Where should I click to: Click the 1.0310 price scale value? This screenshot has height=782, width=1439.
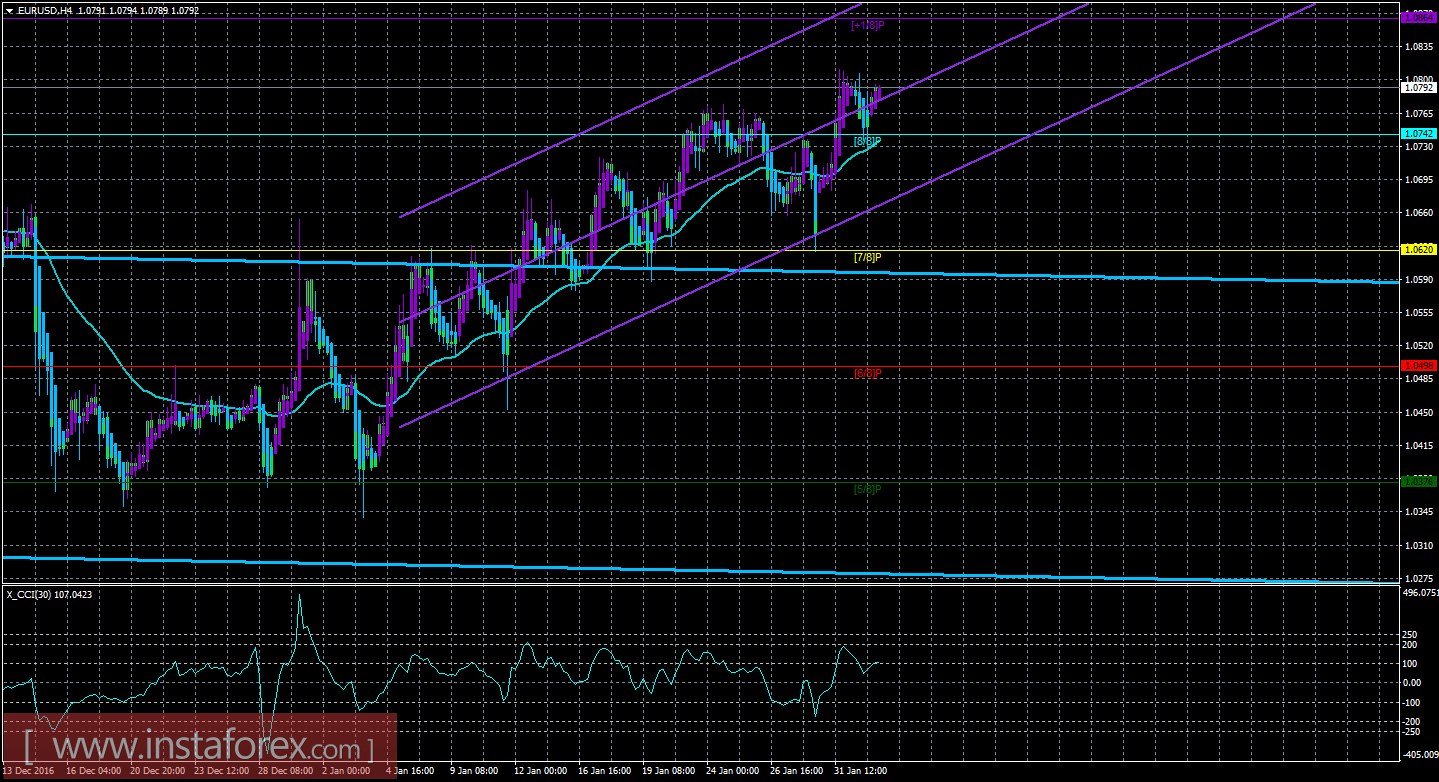tap(1418, 545)
